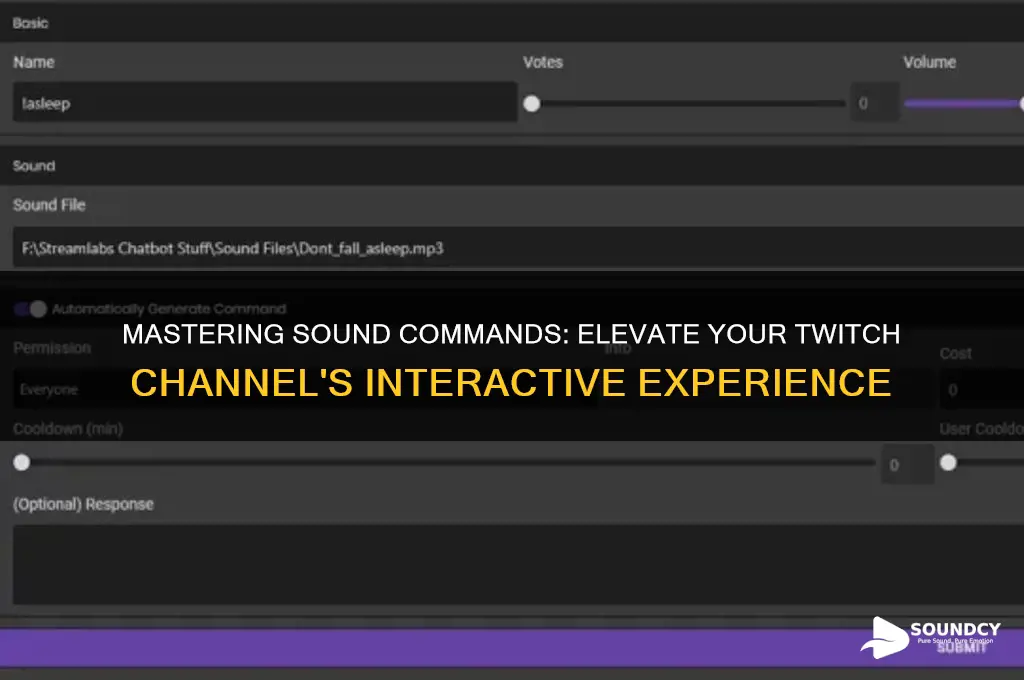
Task: Toggle Automatically Generate Command switch
Action: click(x=31, y=309)
